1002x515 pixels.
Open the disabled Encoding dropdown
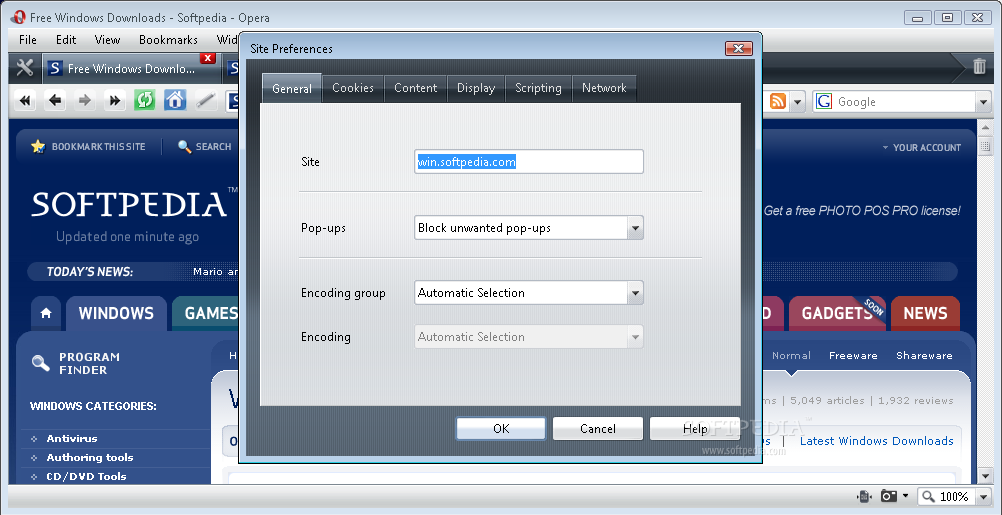(x=635, y=337)
